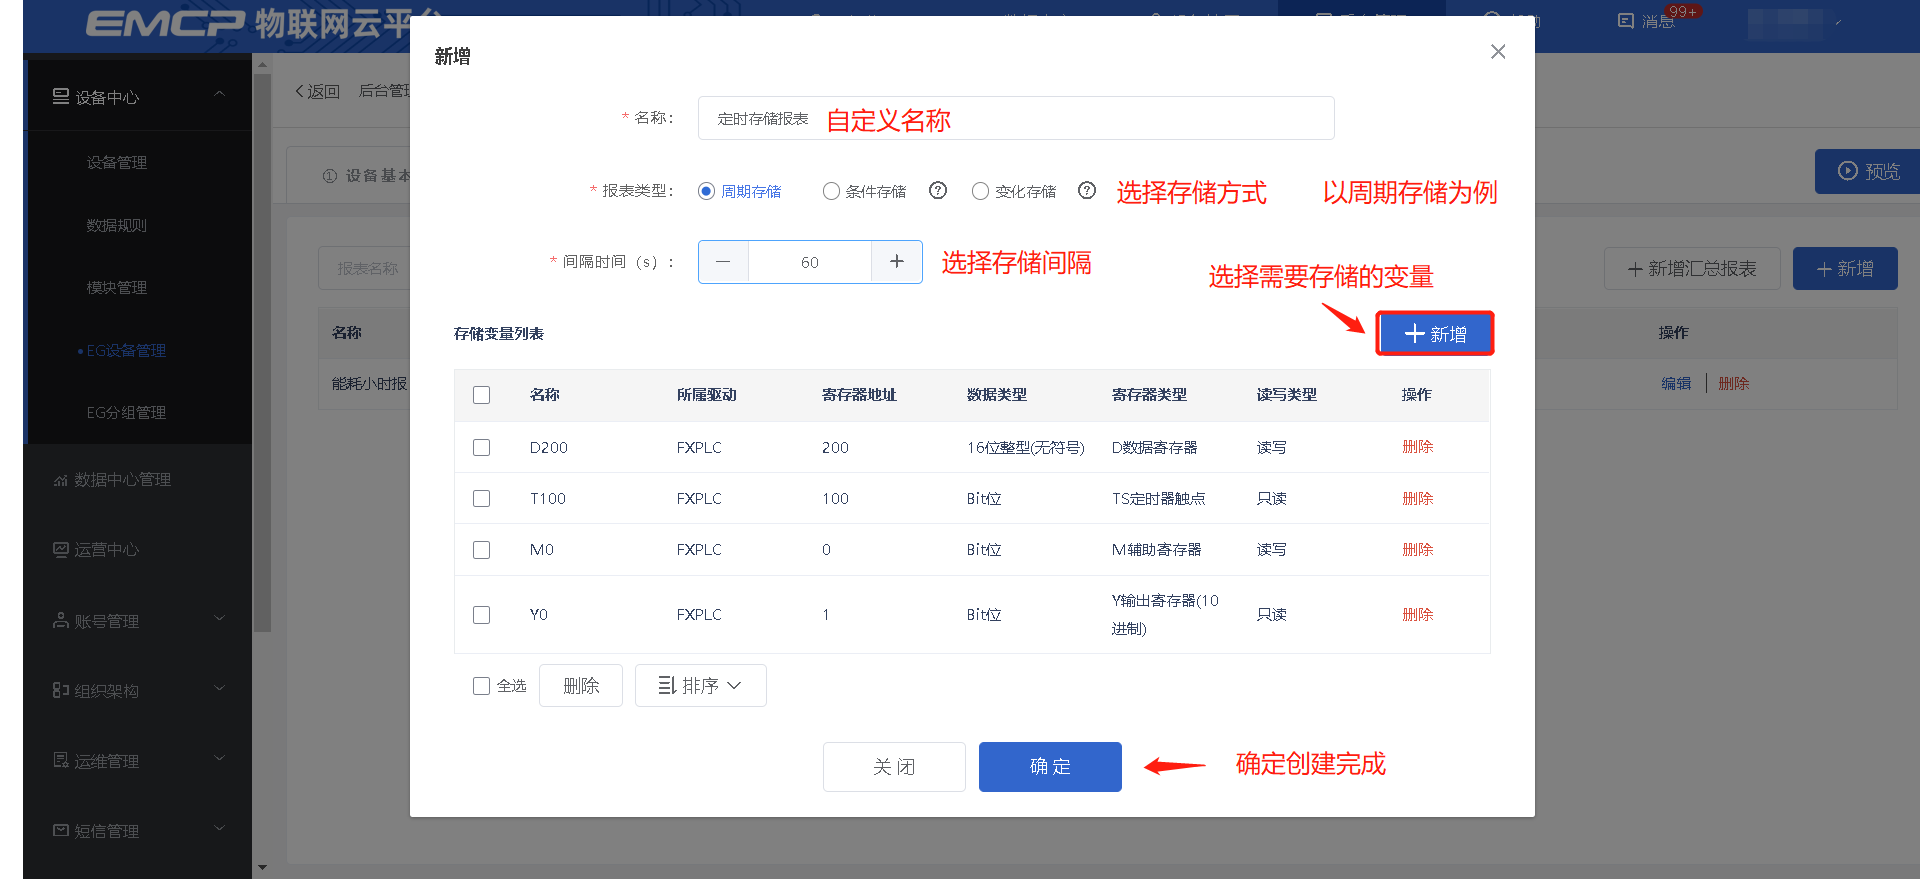Click the 名称 input field in the dialog
The image size is (1920, 889).
tap(1016, 118)
